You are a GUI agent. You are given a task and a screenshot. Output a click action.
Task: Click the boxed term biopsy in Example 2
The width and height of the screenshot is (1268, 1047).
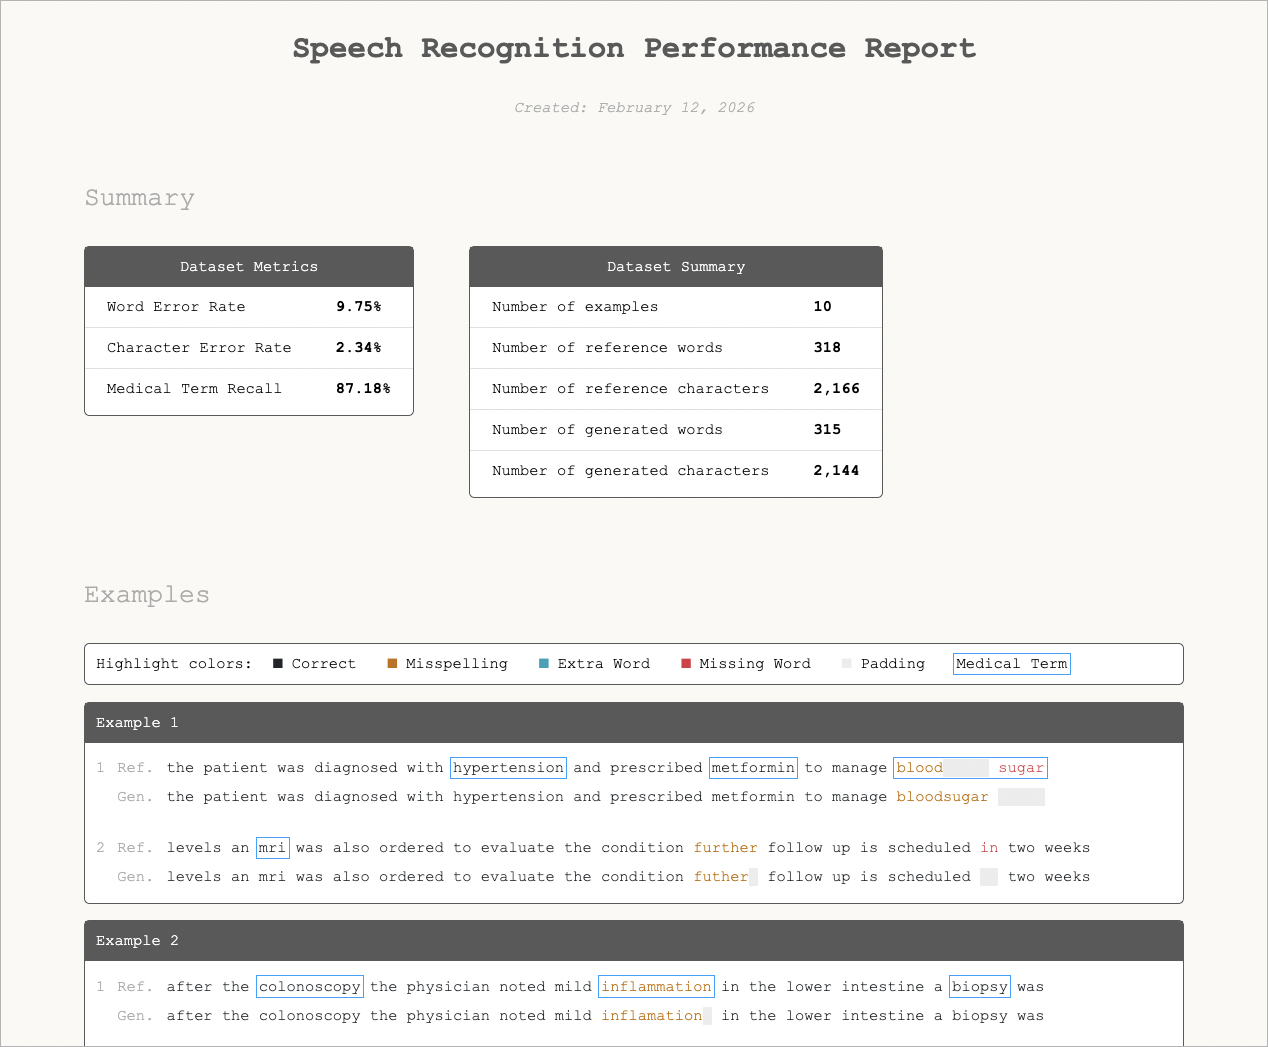(980, 987)
